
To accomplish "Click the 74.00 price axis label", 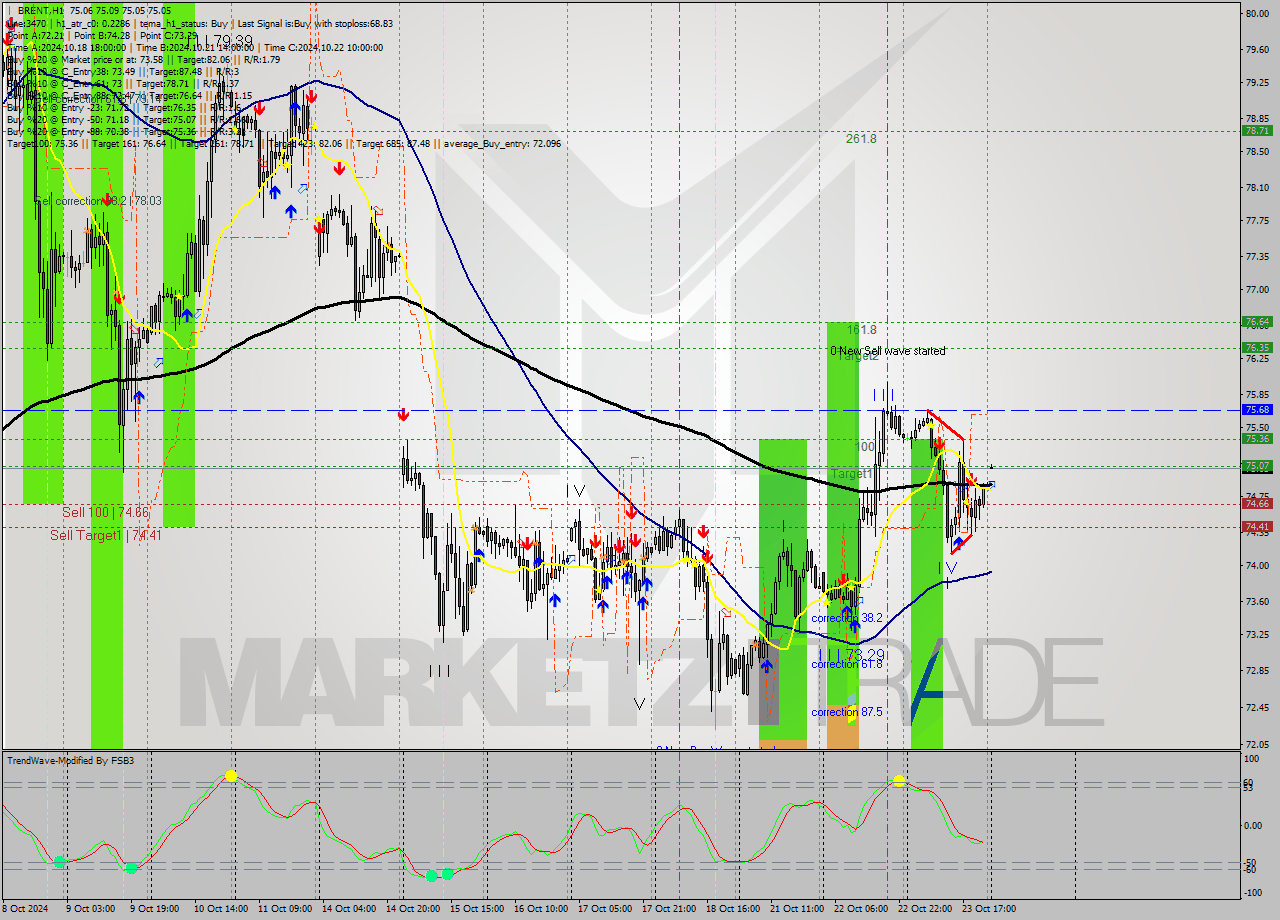I will point(1257,566).
